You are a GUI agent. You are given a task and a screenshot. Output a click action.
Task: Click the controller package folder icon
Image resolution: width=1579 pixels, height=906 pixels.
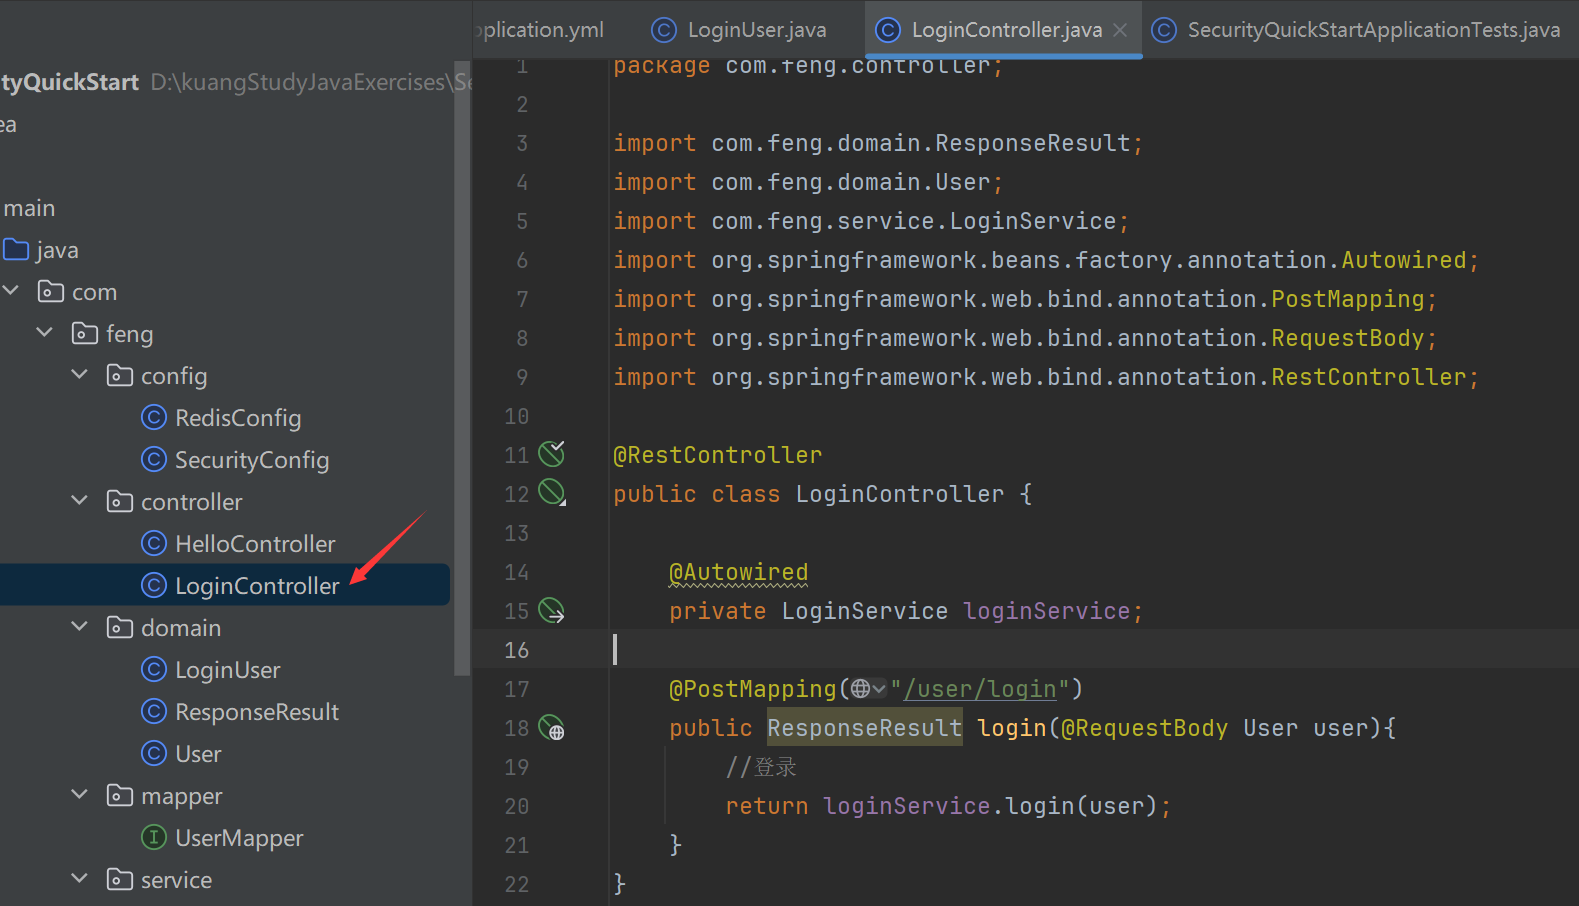(x=120, y=501)
